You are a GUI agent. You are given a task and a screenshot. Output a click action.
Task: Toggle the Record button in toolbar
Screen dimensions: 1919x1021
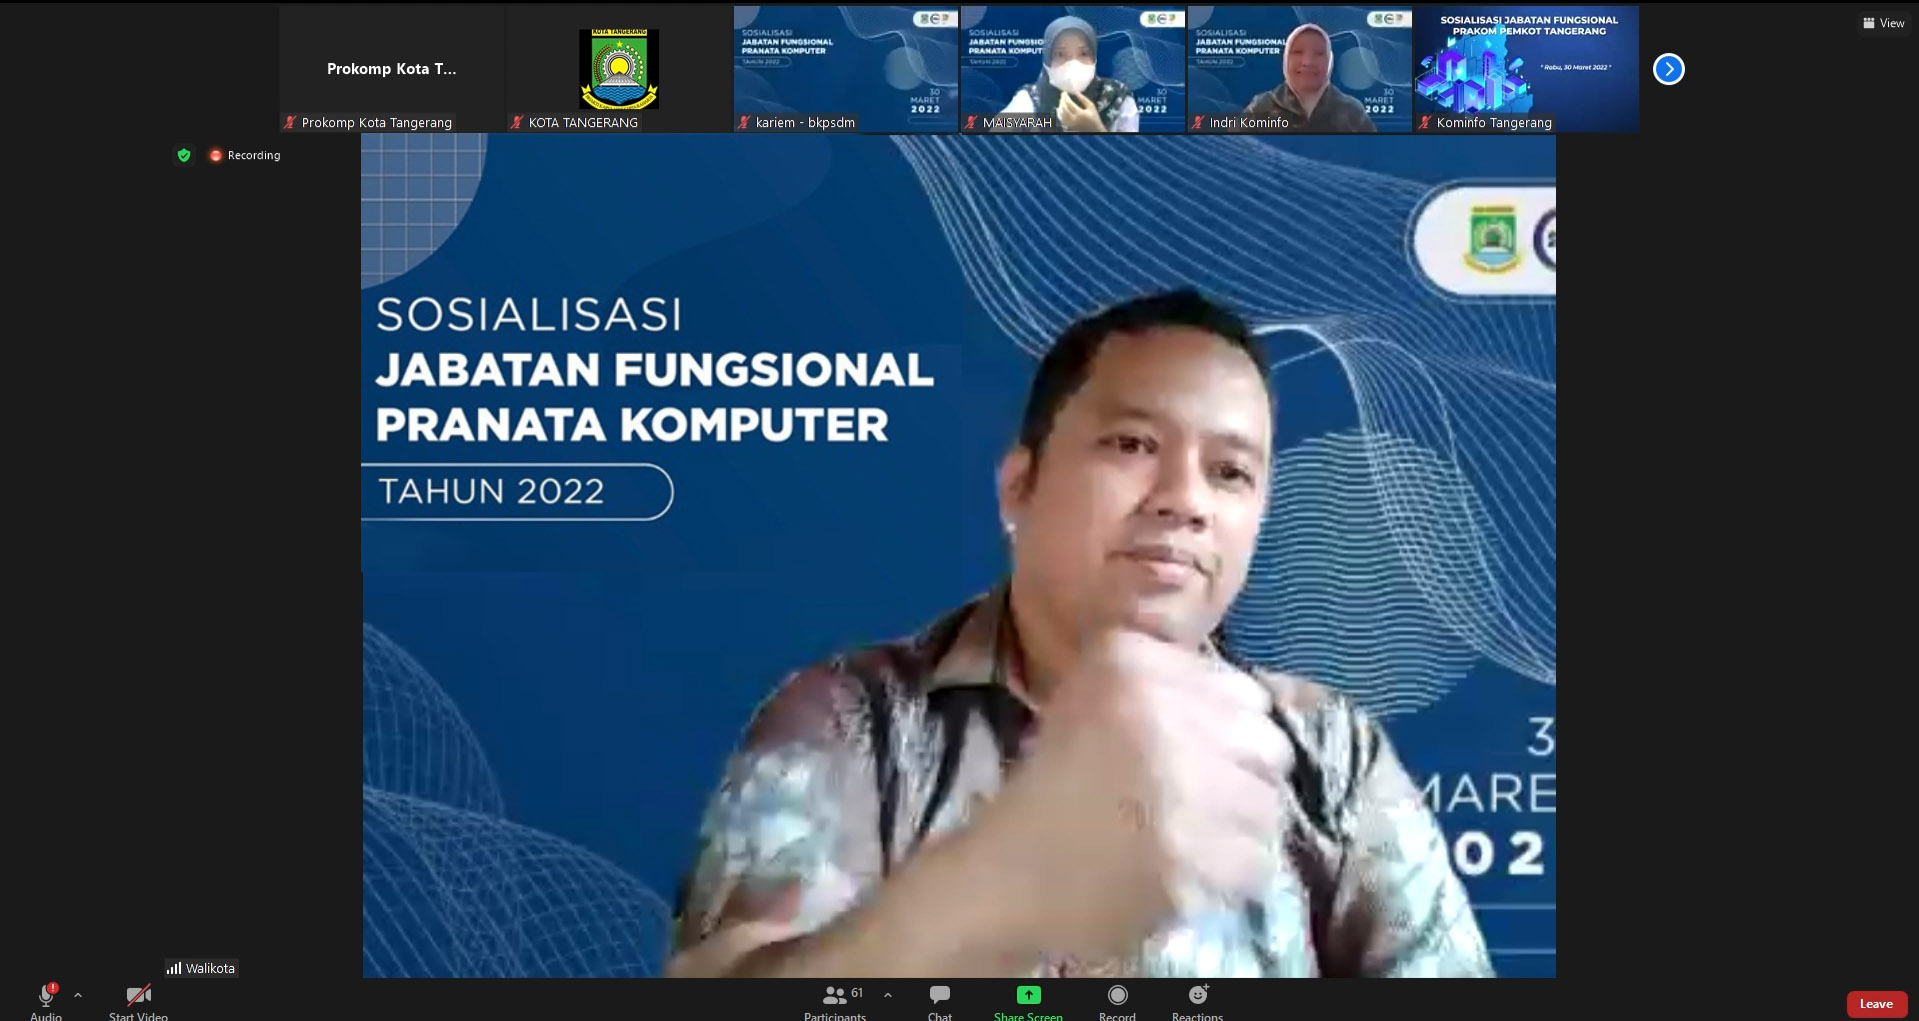pos(1117,996)
